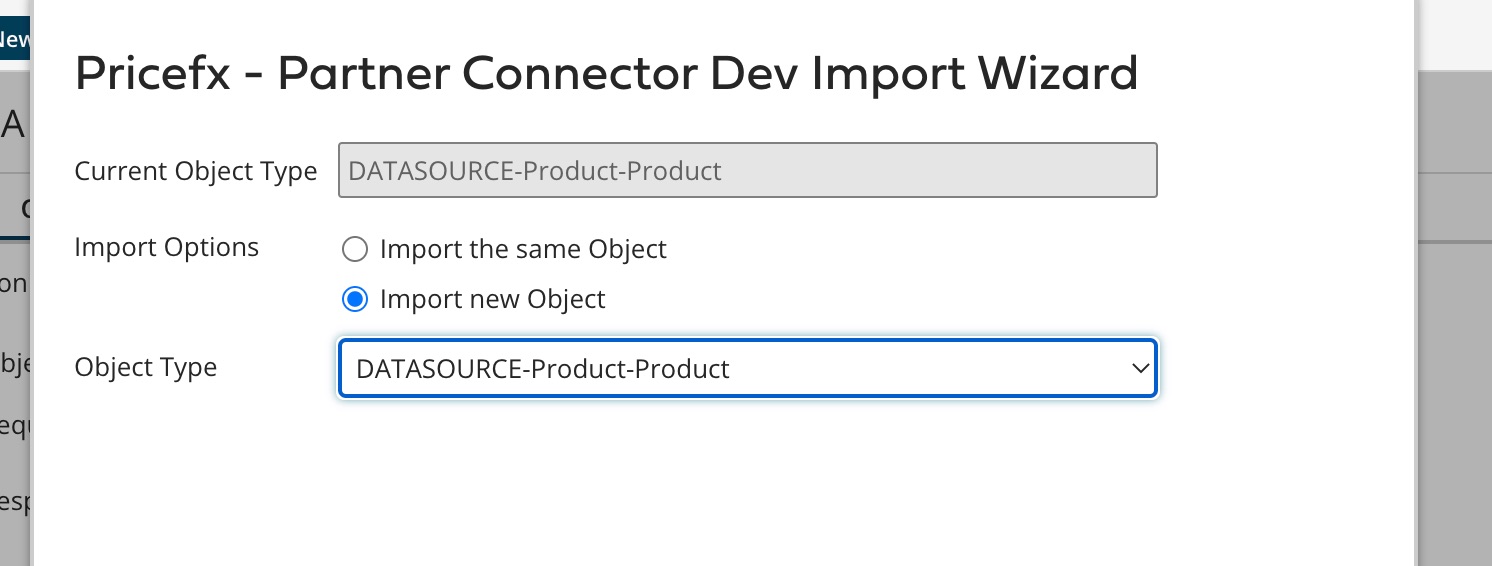Image resolution: width=1492 pixels, height=566 pixels.
Task: Click the large "A" heading behind the dialog
Action: (x=13, y=126)
